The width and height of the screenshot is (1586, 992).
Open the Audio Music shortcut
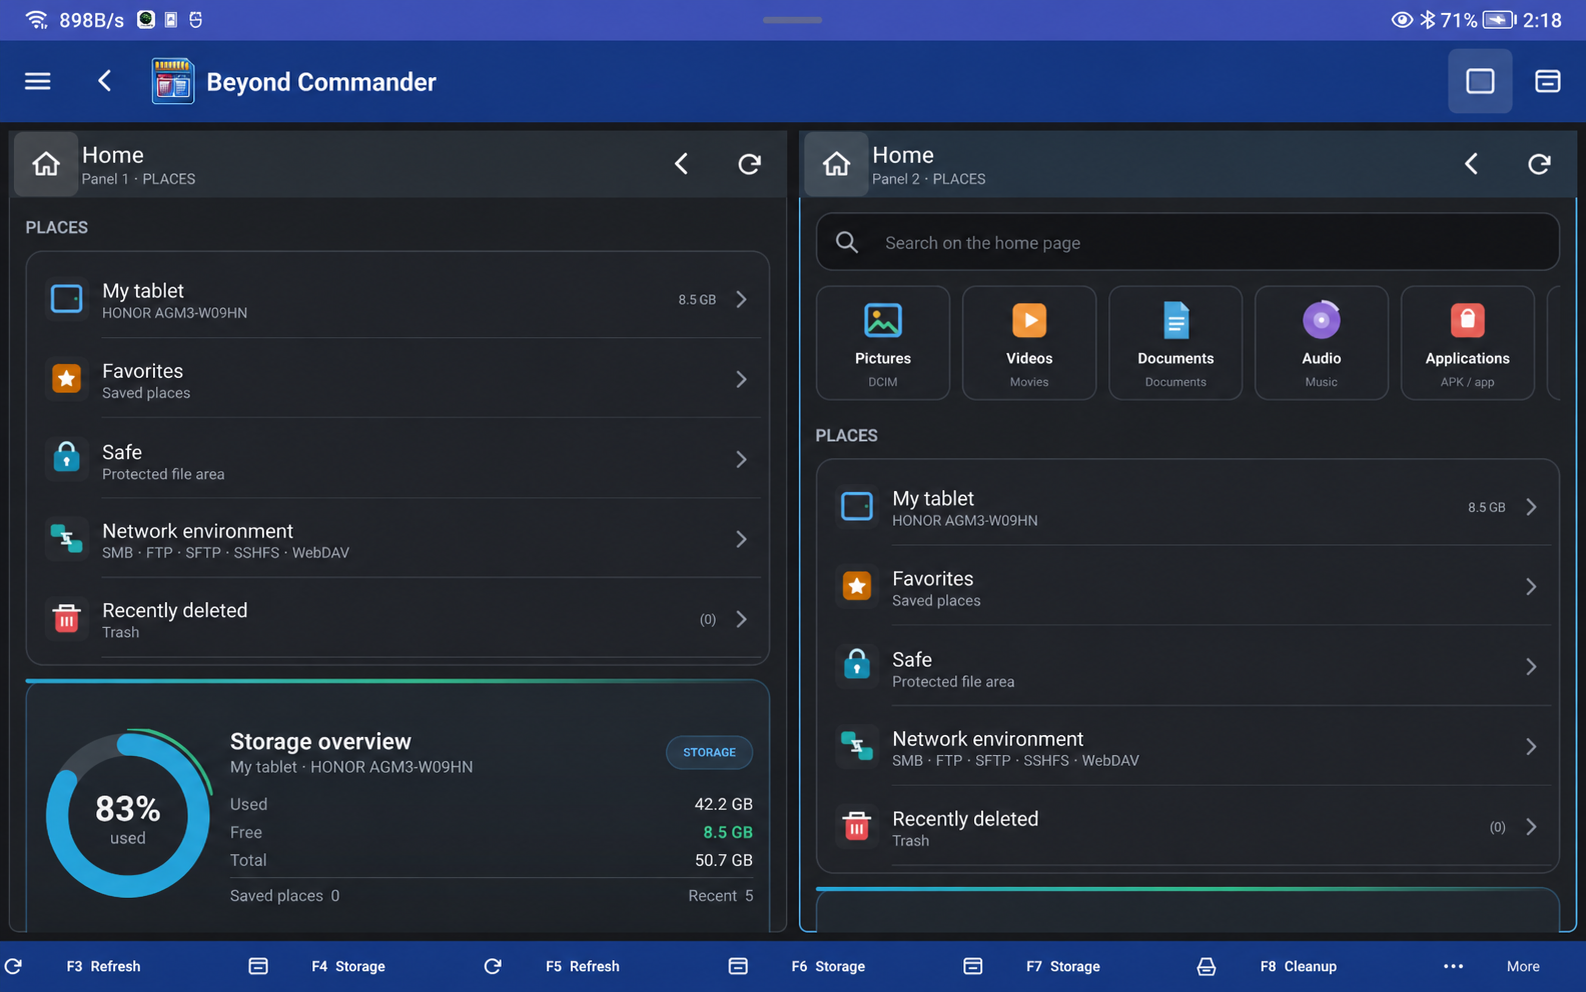click(1321, 343)
